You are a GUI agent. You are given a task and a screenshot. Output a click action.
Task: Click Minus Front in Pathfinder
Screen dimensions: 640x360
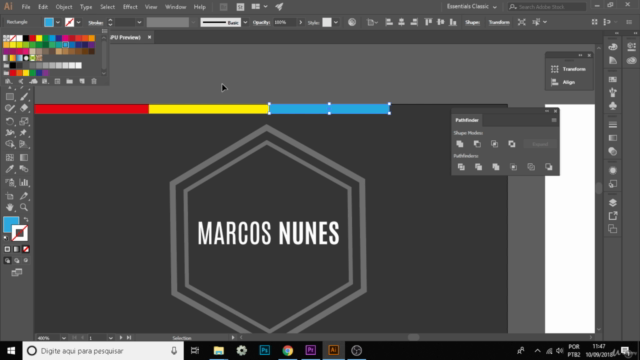tap(477, 144)
